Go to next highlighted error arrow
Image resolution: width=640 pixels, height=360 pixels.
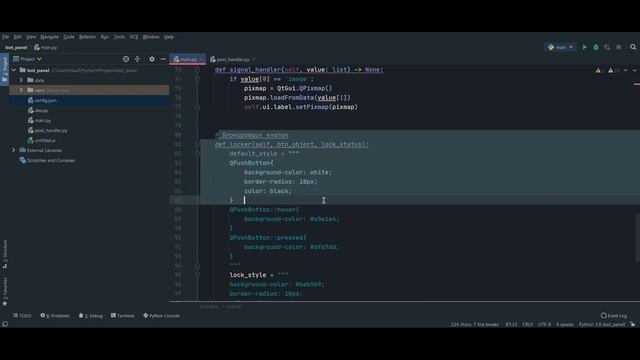click(634, 70)
